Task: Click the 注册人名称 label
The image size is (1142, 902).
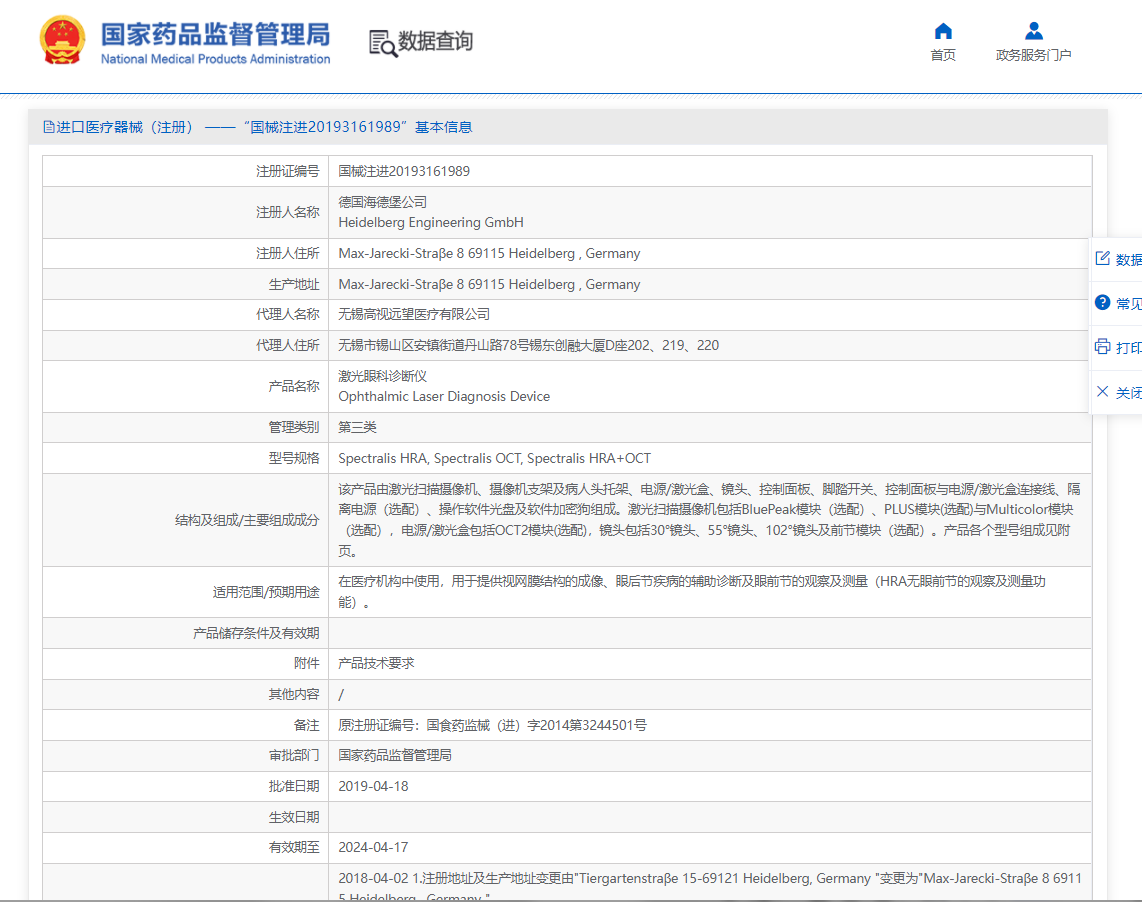Action: 287,212
